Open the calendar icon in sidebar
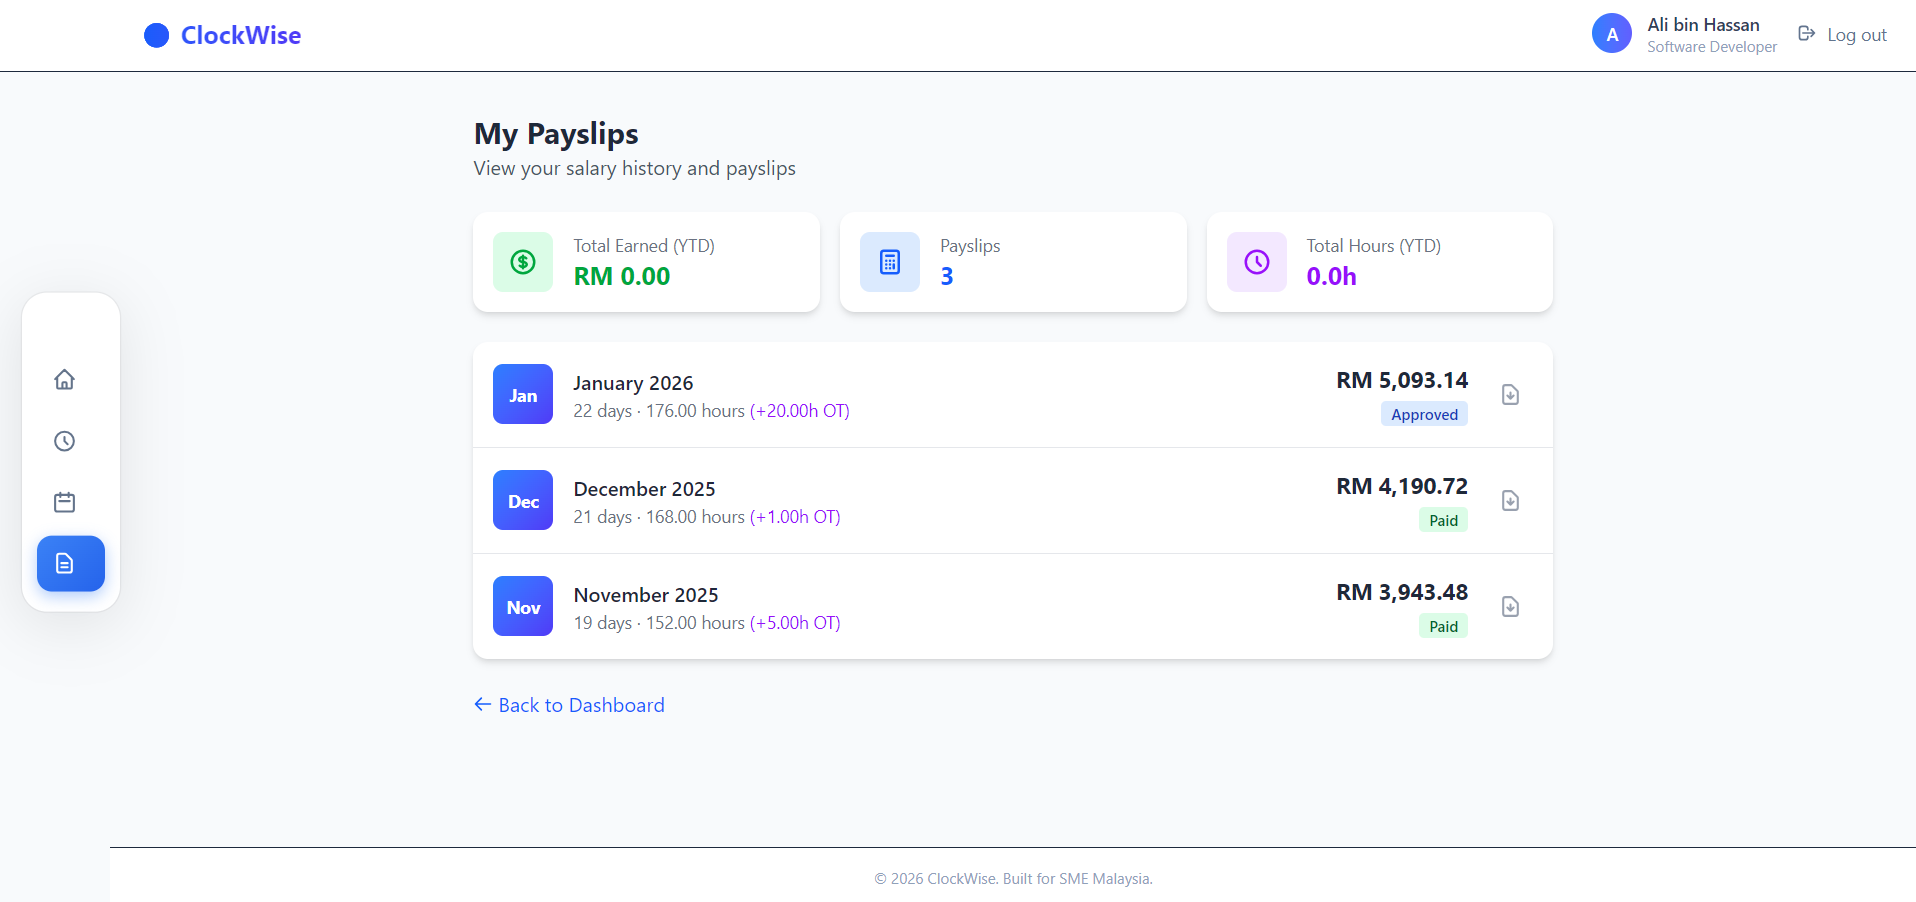1916x902 pixels. pos(65,502)
